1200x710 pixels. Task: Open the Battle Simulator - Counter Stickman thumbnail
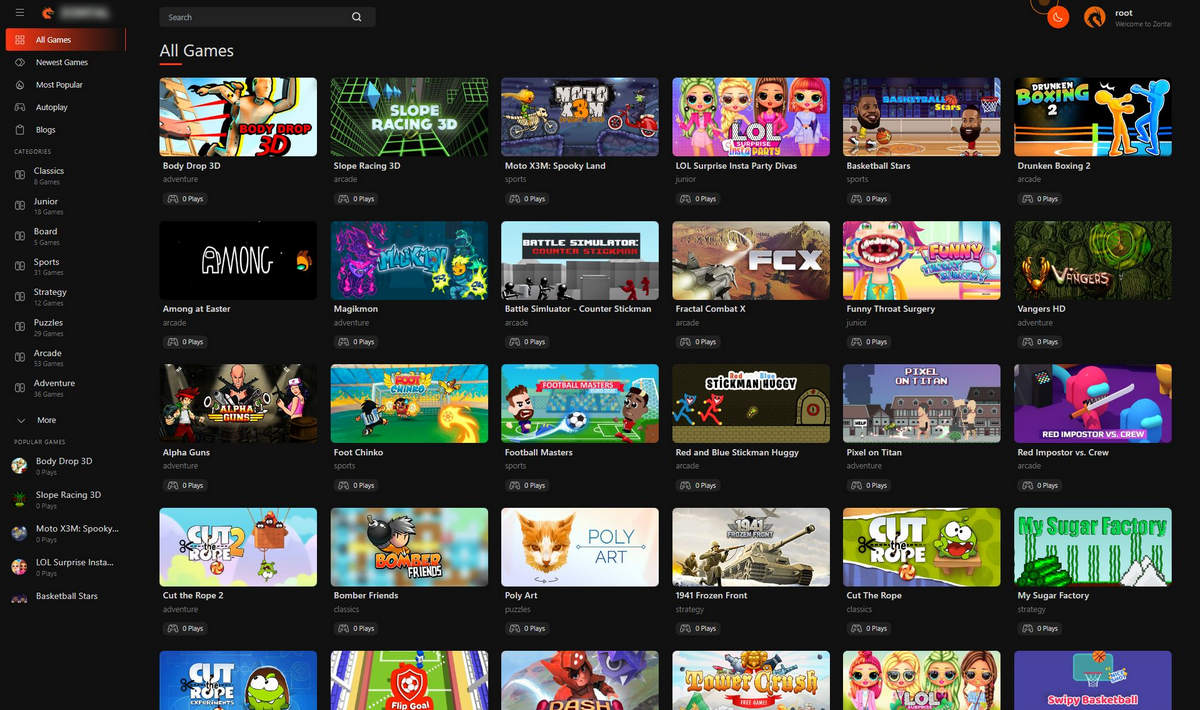click(580, 260)
